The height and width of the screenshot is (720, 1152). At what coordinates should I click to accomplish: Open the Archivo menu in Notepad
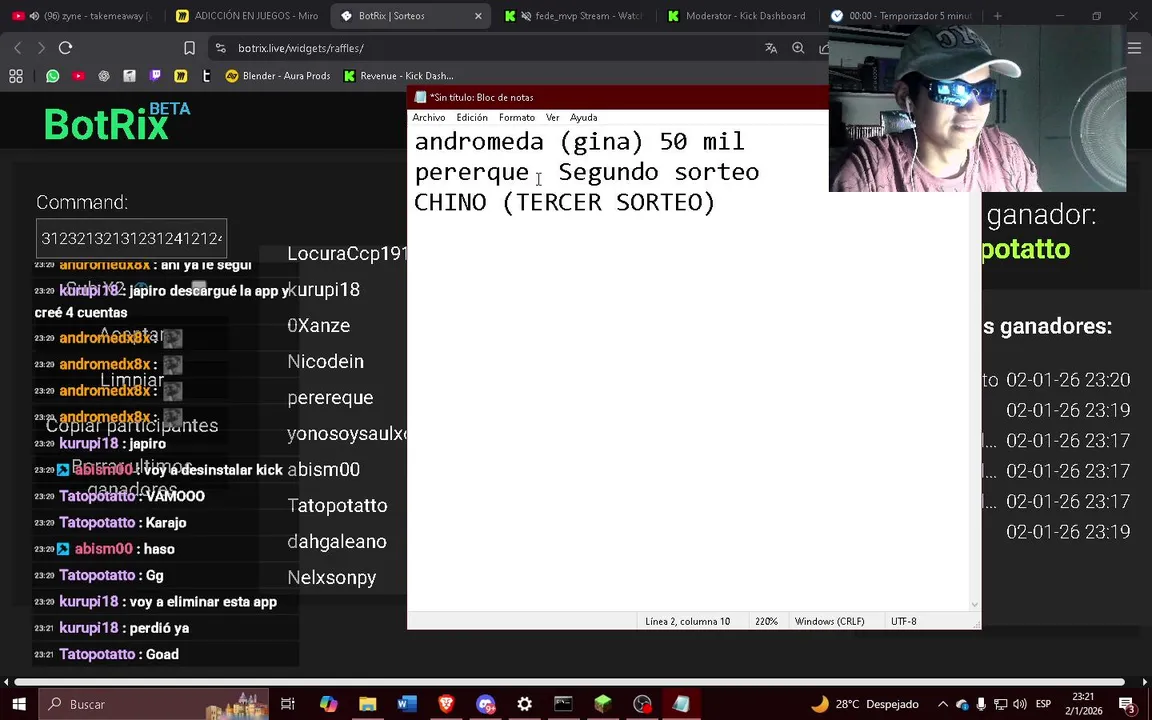428,118
